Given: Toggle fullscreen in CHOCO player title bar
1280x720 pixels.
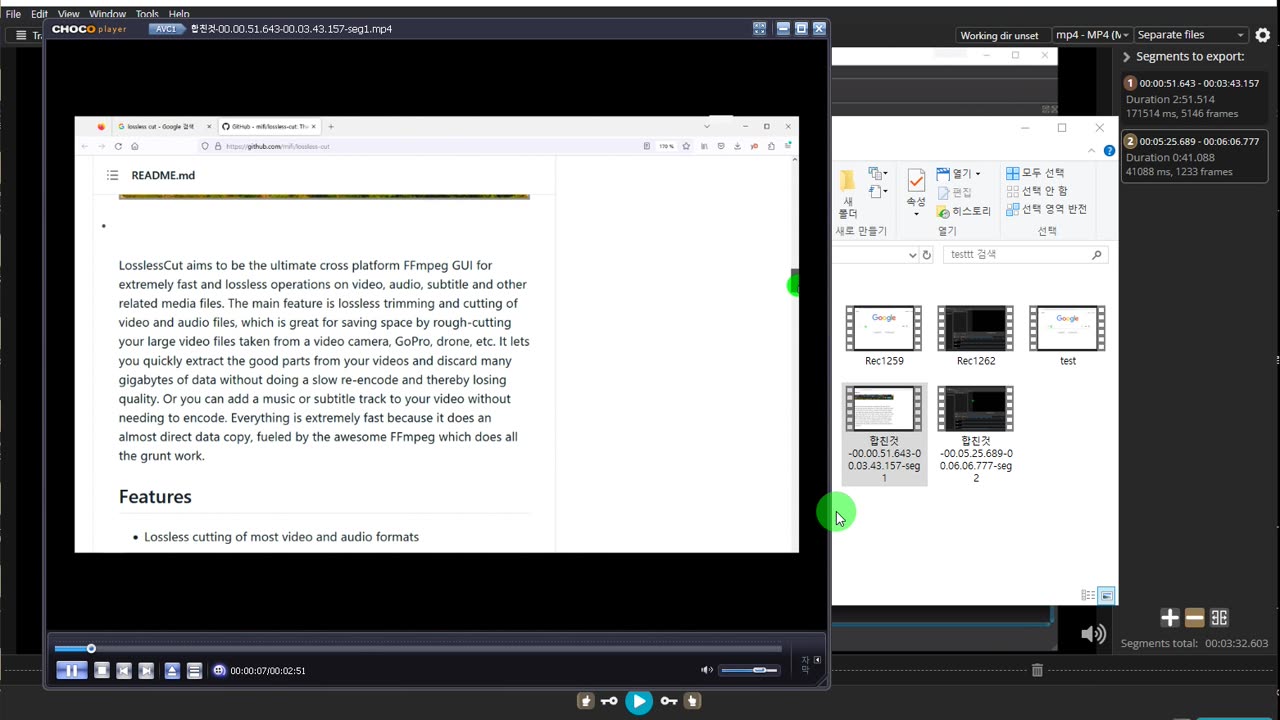Looking at the screenshot, I should pos(760,29).
